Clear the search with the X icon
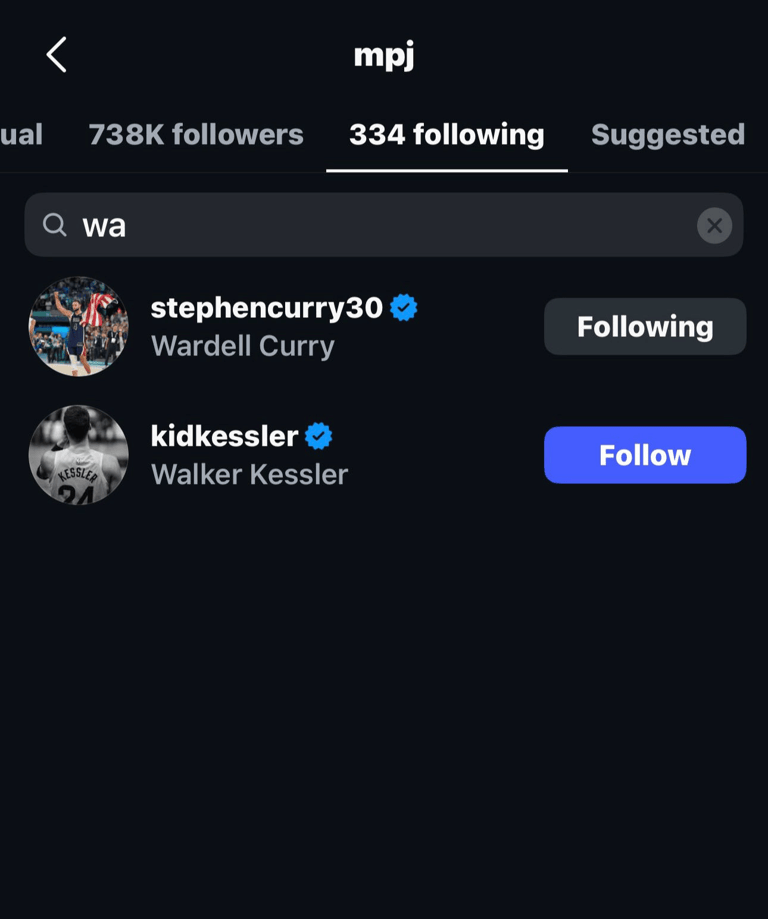The height and width of the screenshot is (919, 768). tap(714, 226)
